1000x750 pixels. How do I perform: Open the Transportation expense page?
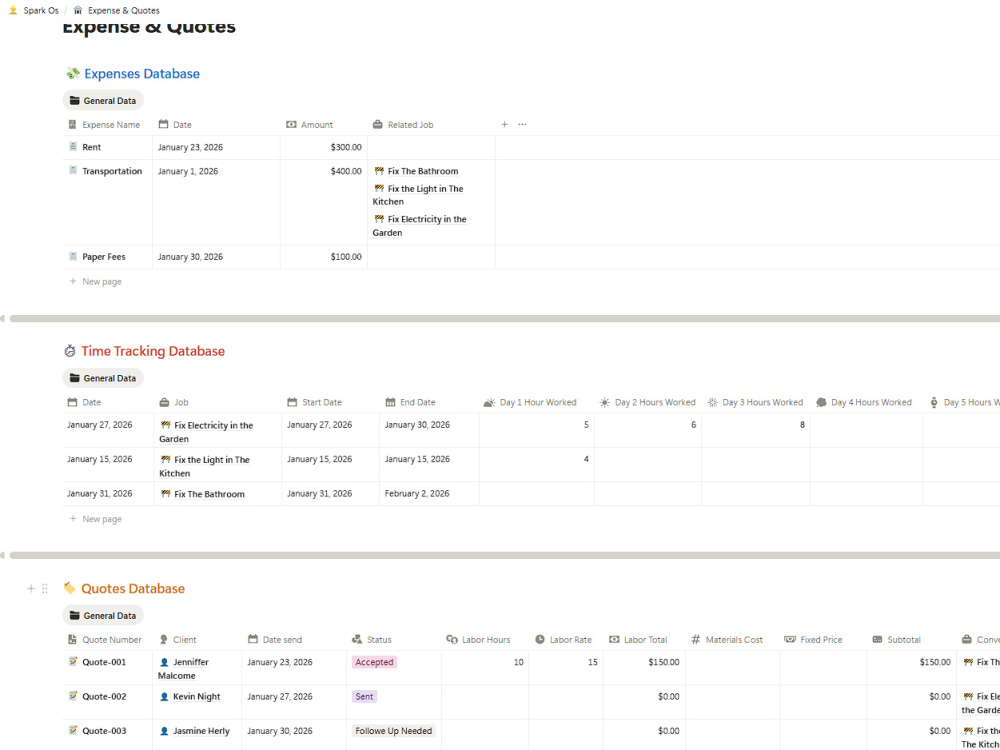click(x=112, y=172)
